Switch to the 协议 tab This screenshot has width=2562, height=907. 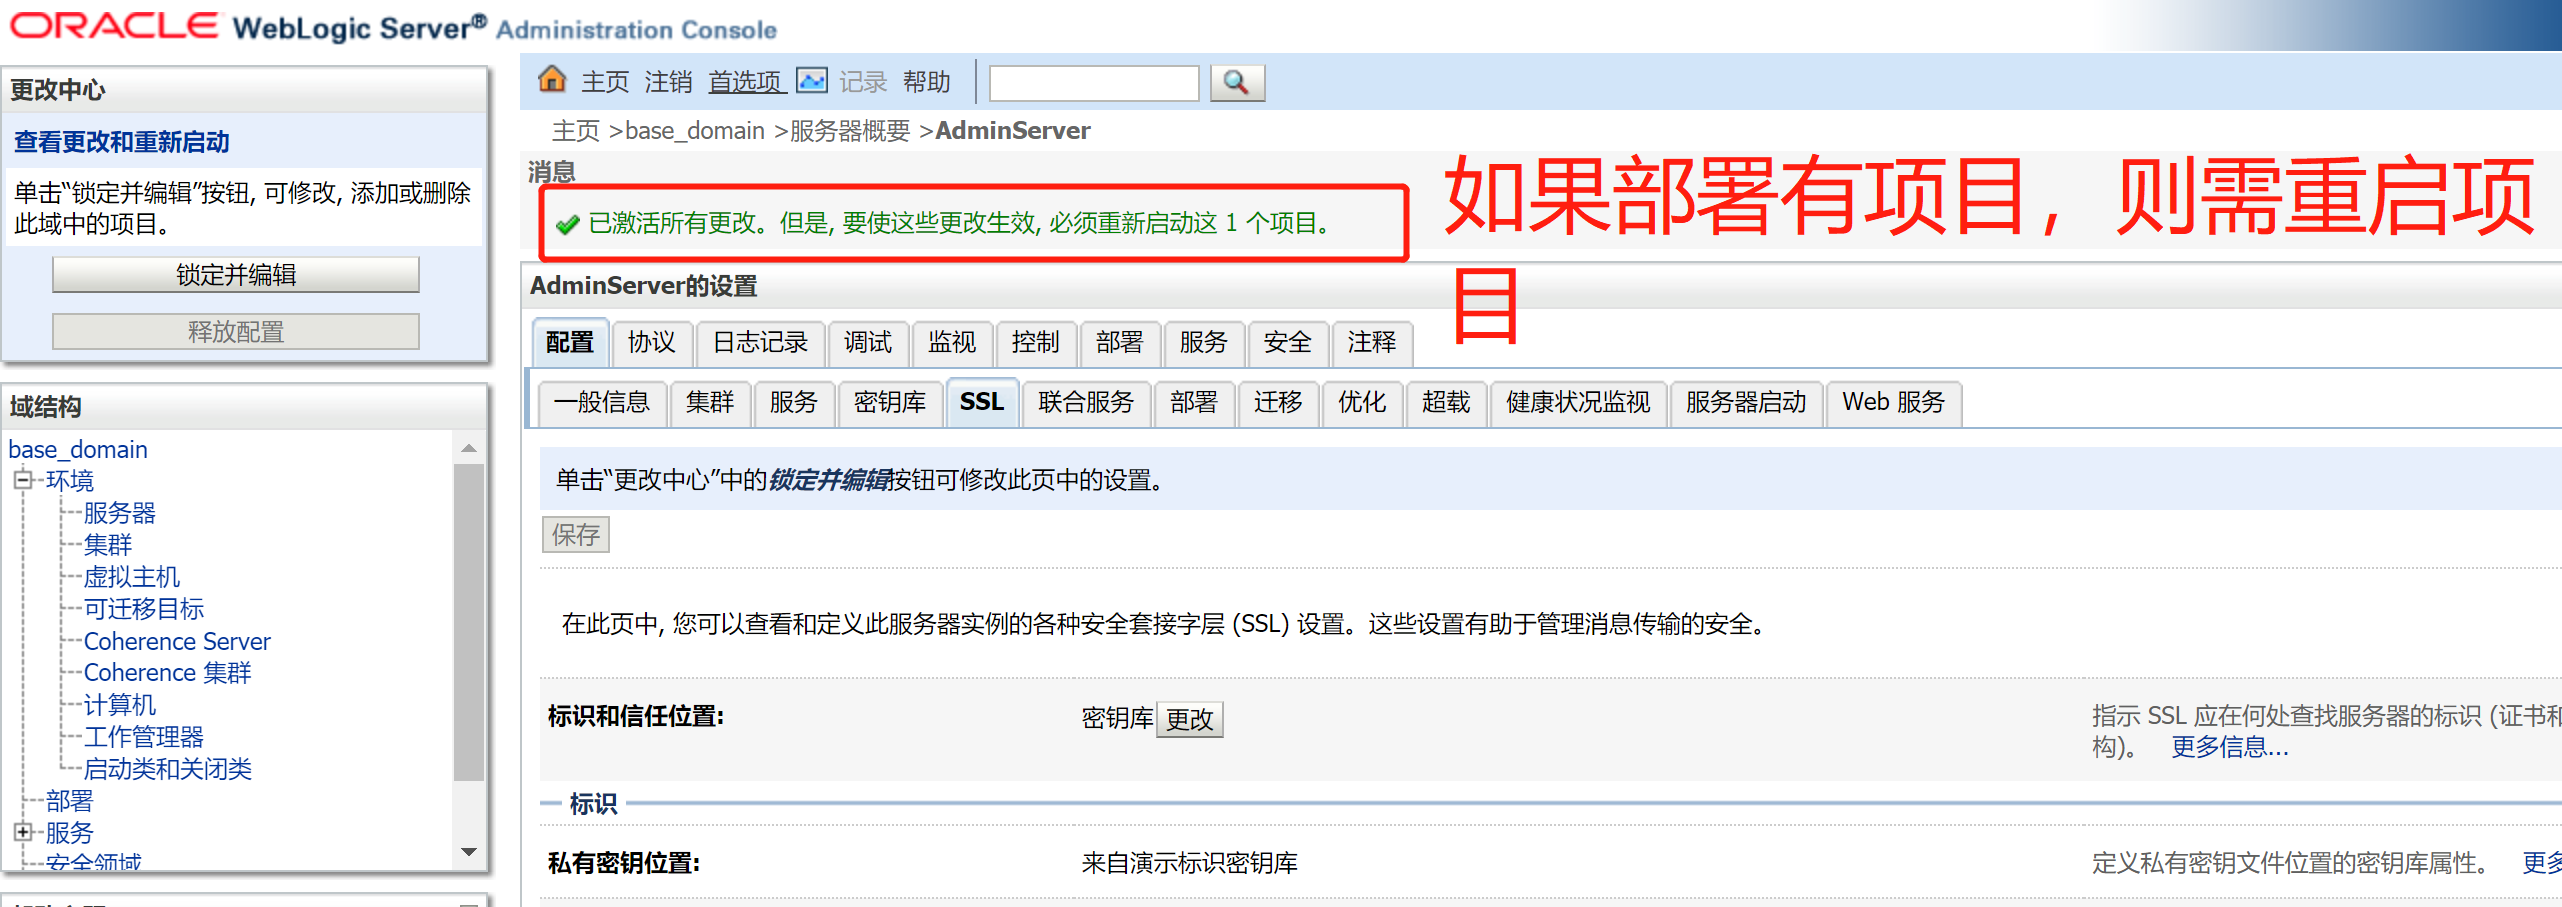coord(652,343)
